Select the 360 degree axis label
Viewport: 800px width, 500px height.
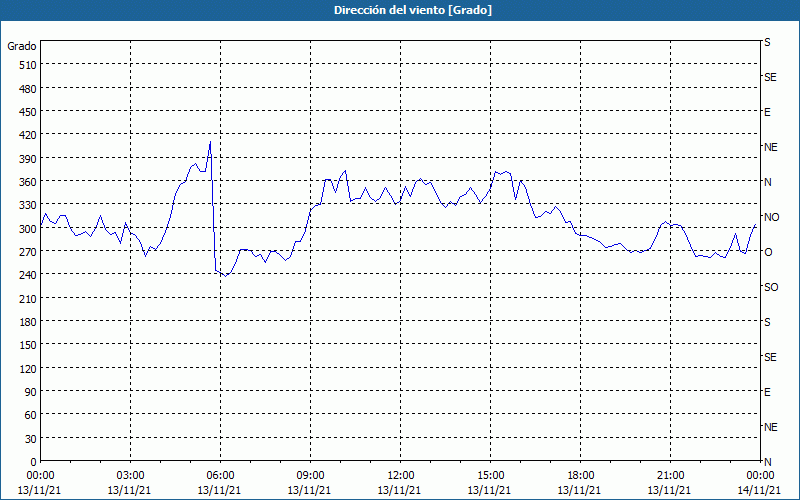coord(28,182)
